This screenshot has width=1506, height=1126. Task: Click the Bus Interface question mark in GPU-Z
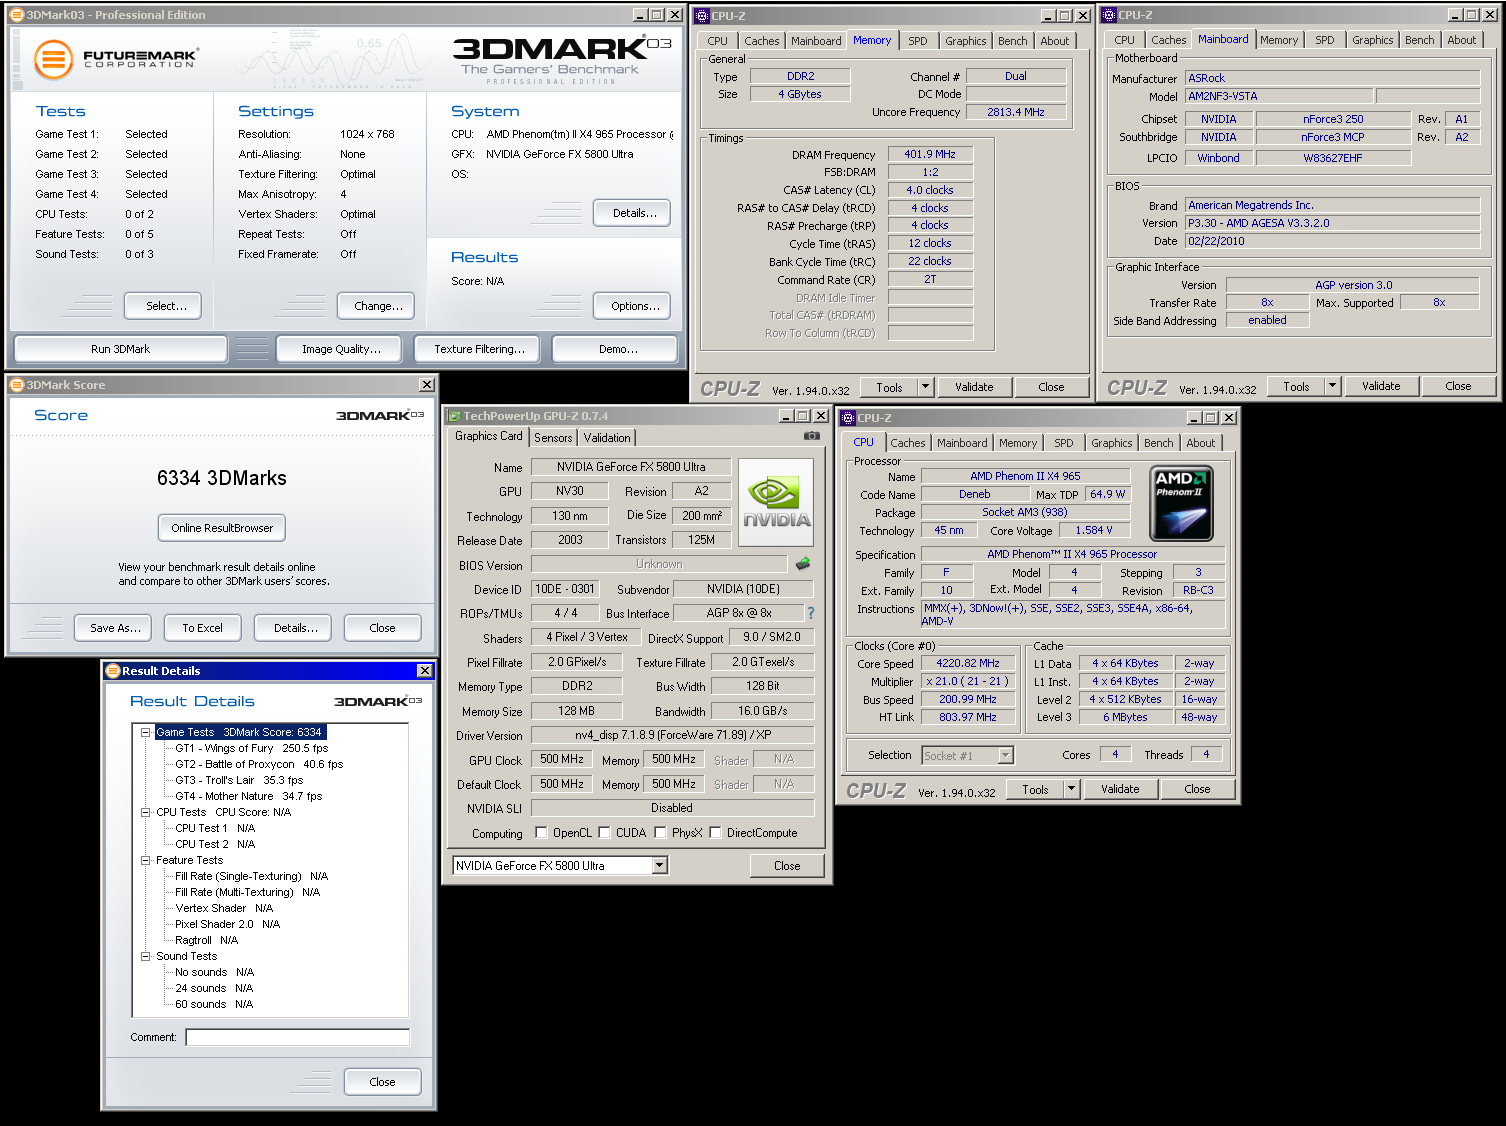tap(811, 613)
